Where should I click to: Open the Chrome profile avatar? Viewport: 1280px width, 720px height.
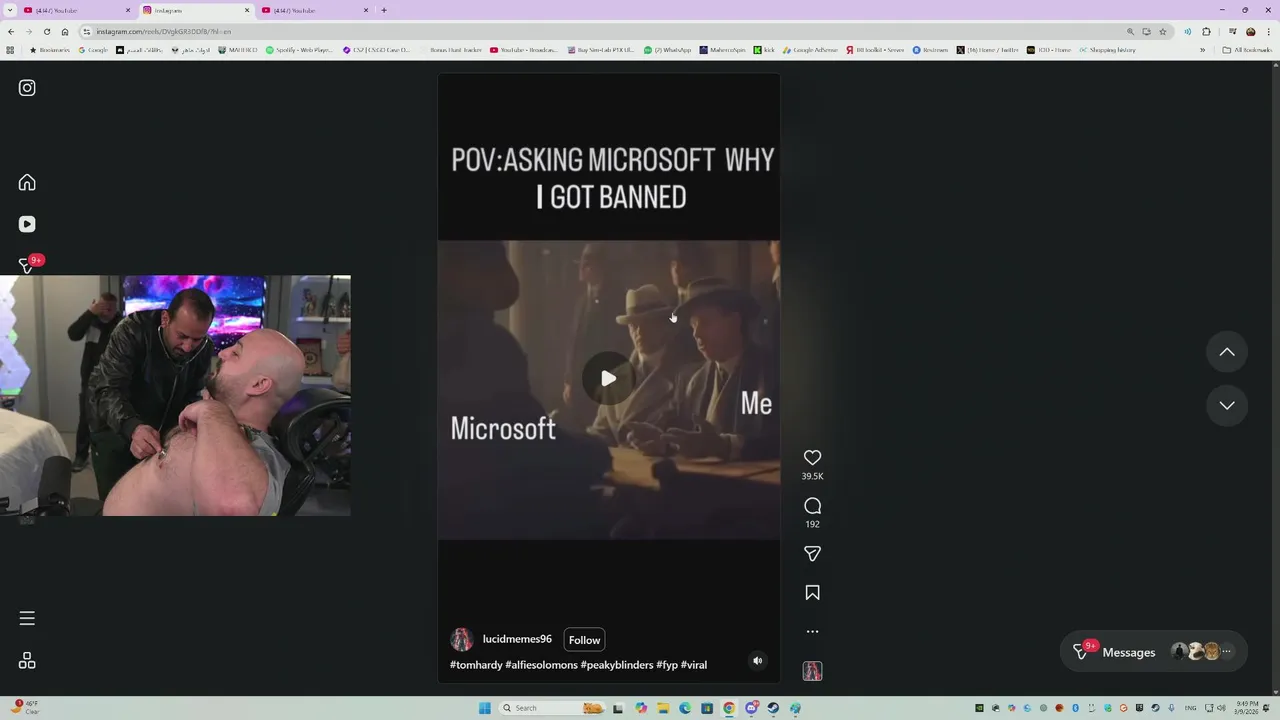1250,31
